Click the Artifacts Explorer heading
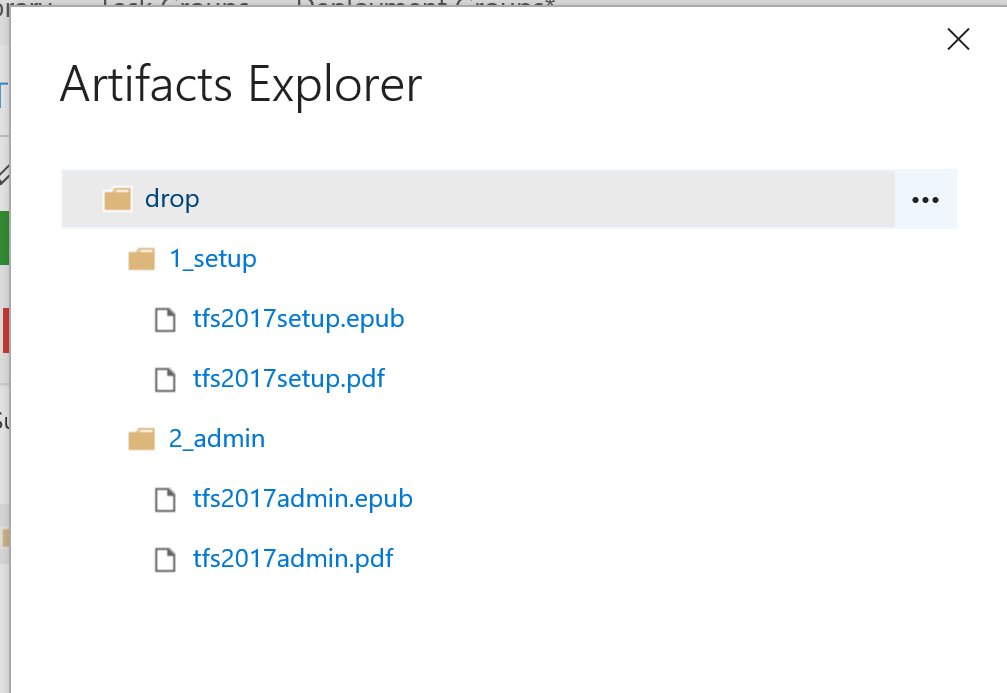 click(x=241, y=85)
